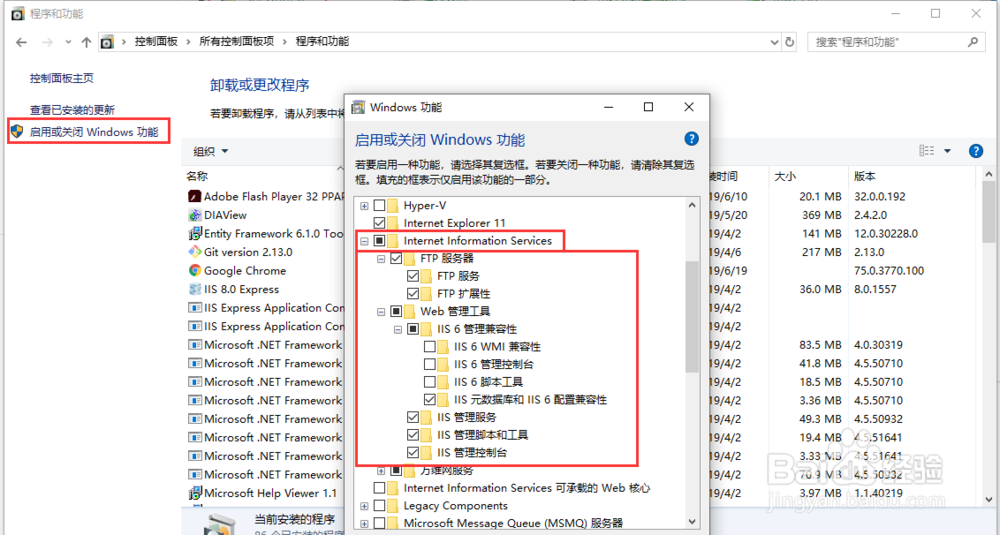The width and height of the screenshot is (1000, 535).
Task: Click 启用或关闭 Windows 功能 link
Action: (x=94, y=132)
